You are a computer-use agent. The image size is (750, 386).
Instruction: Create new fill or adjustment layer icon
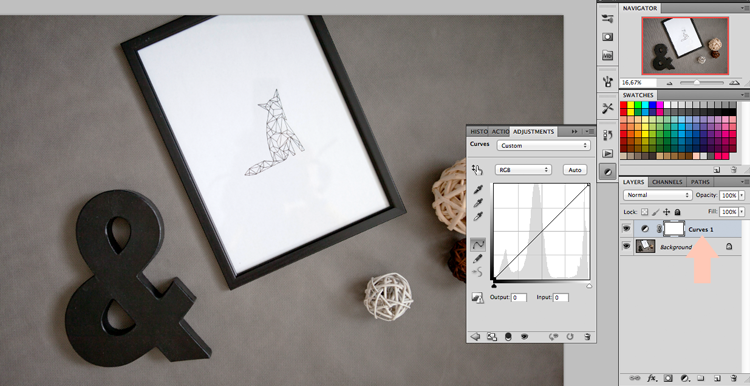point(684,378)
